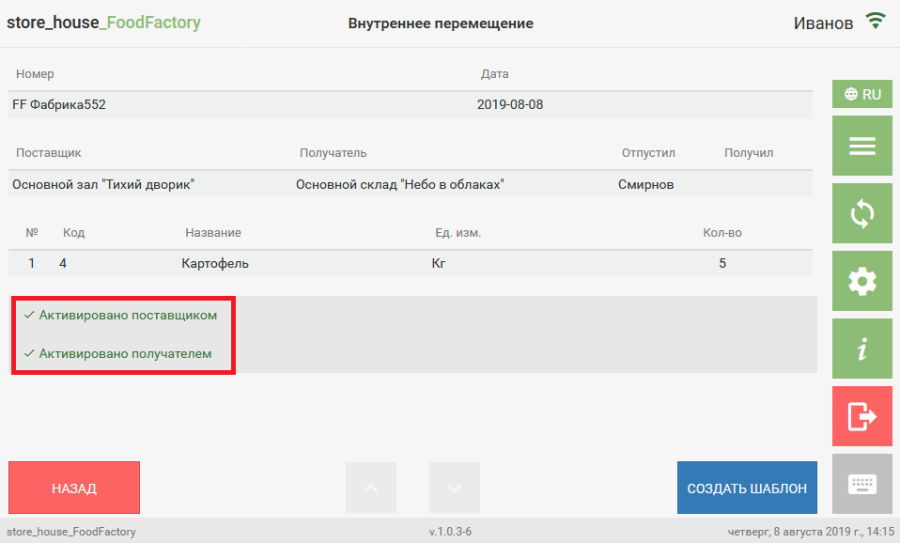The width and height of the screenshot is (900, 543).
Task: Open settings with the gear icon
Action: [x=861, y=282]
